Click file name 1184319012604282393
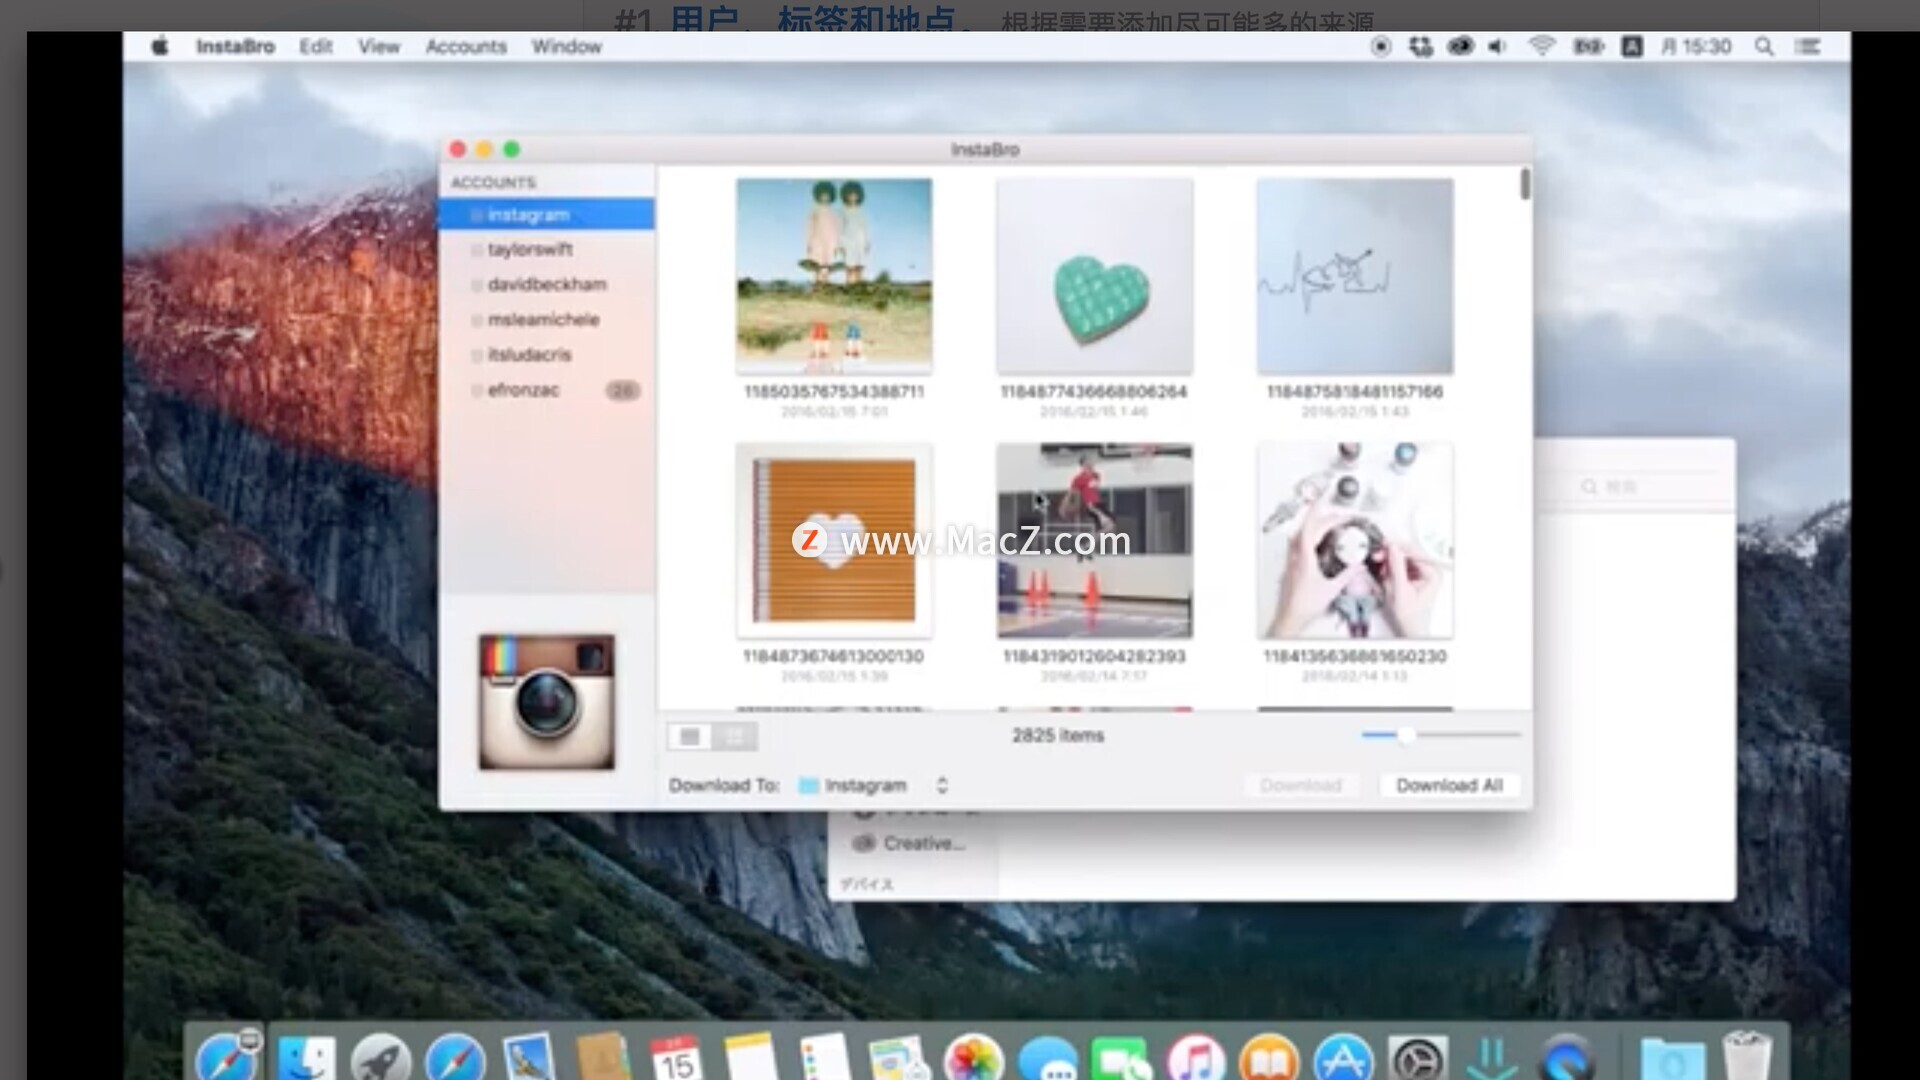 click(1094, 656)
